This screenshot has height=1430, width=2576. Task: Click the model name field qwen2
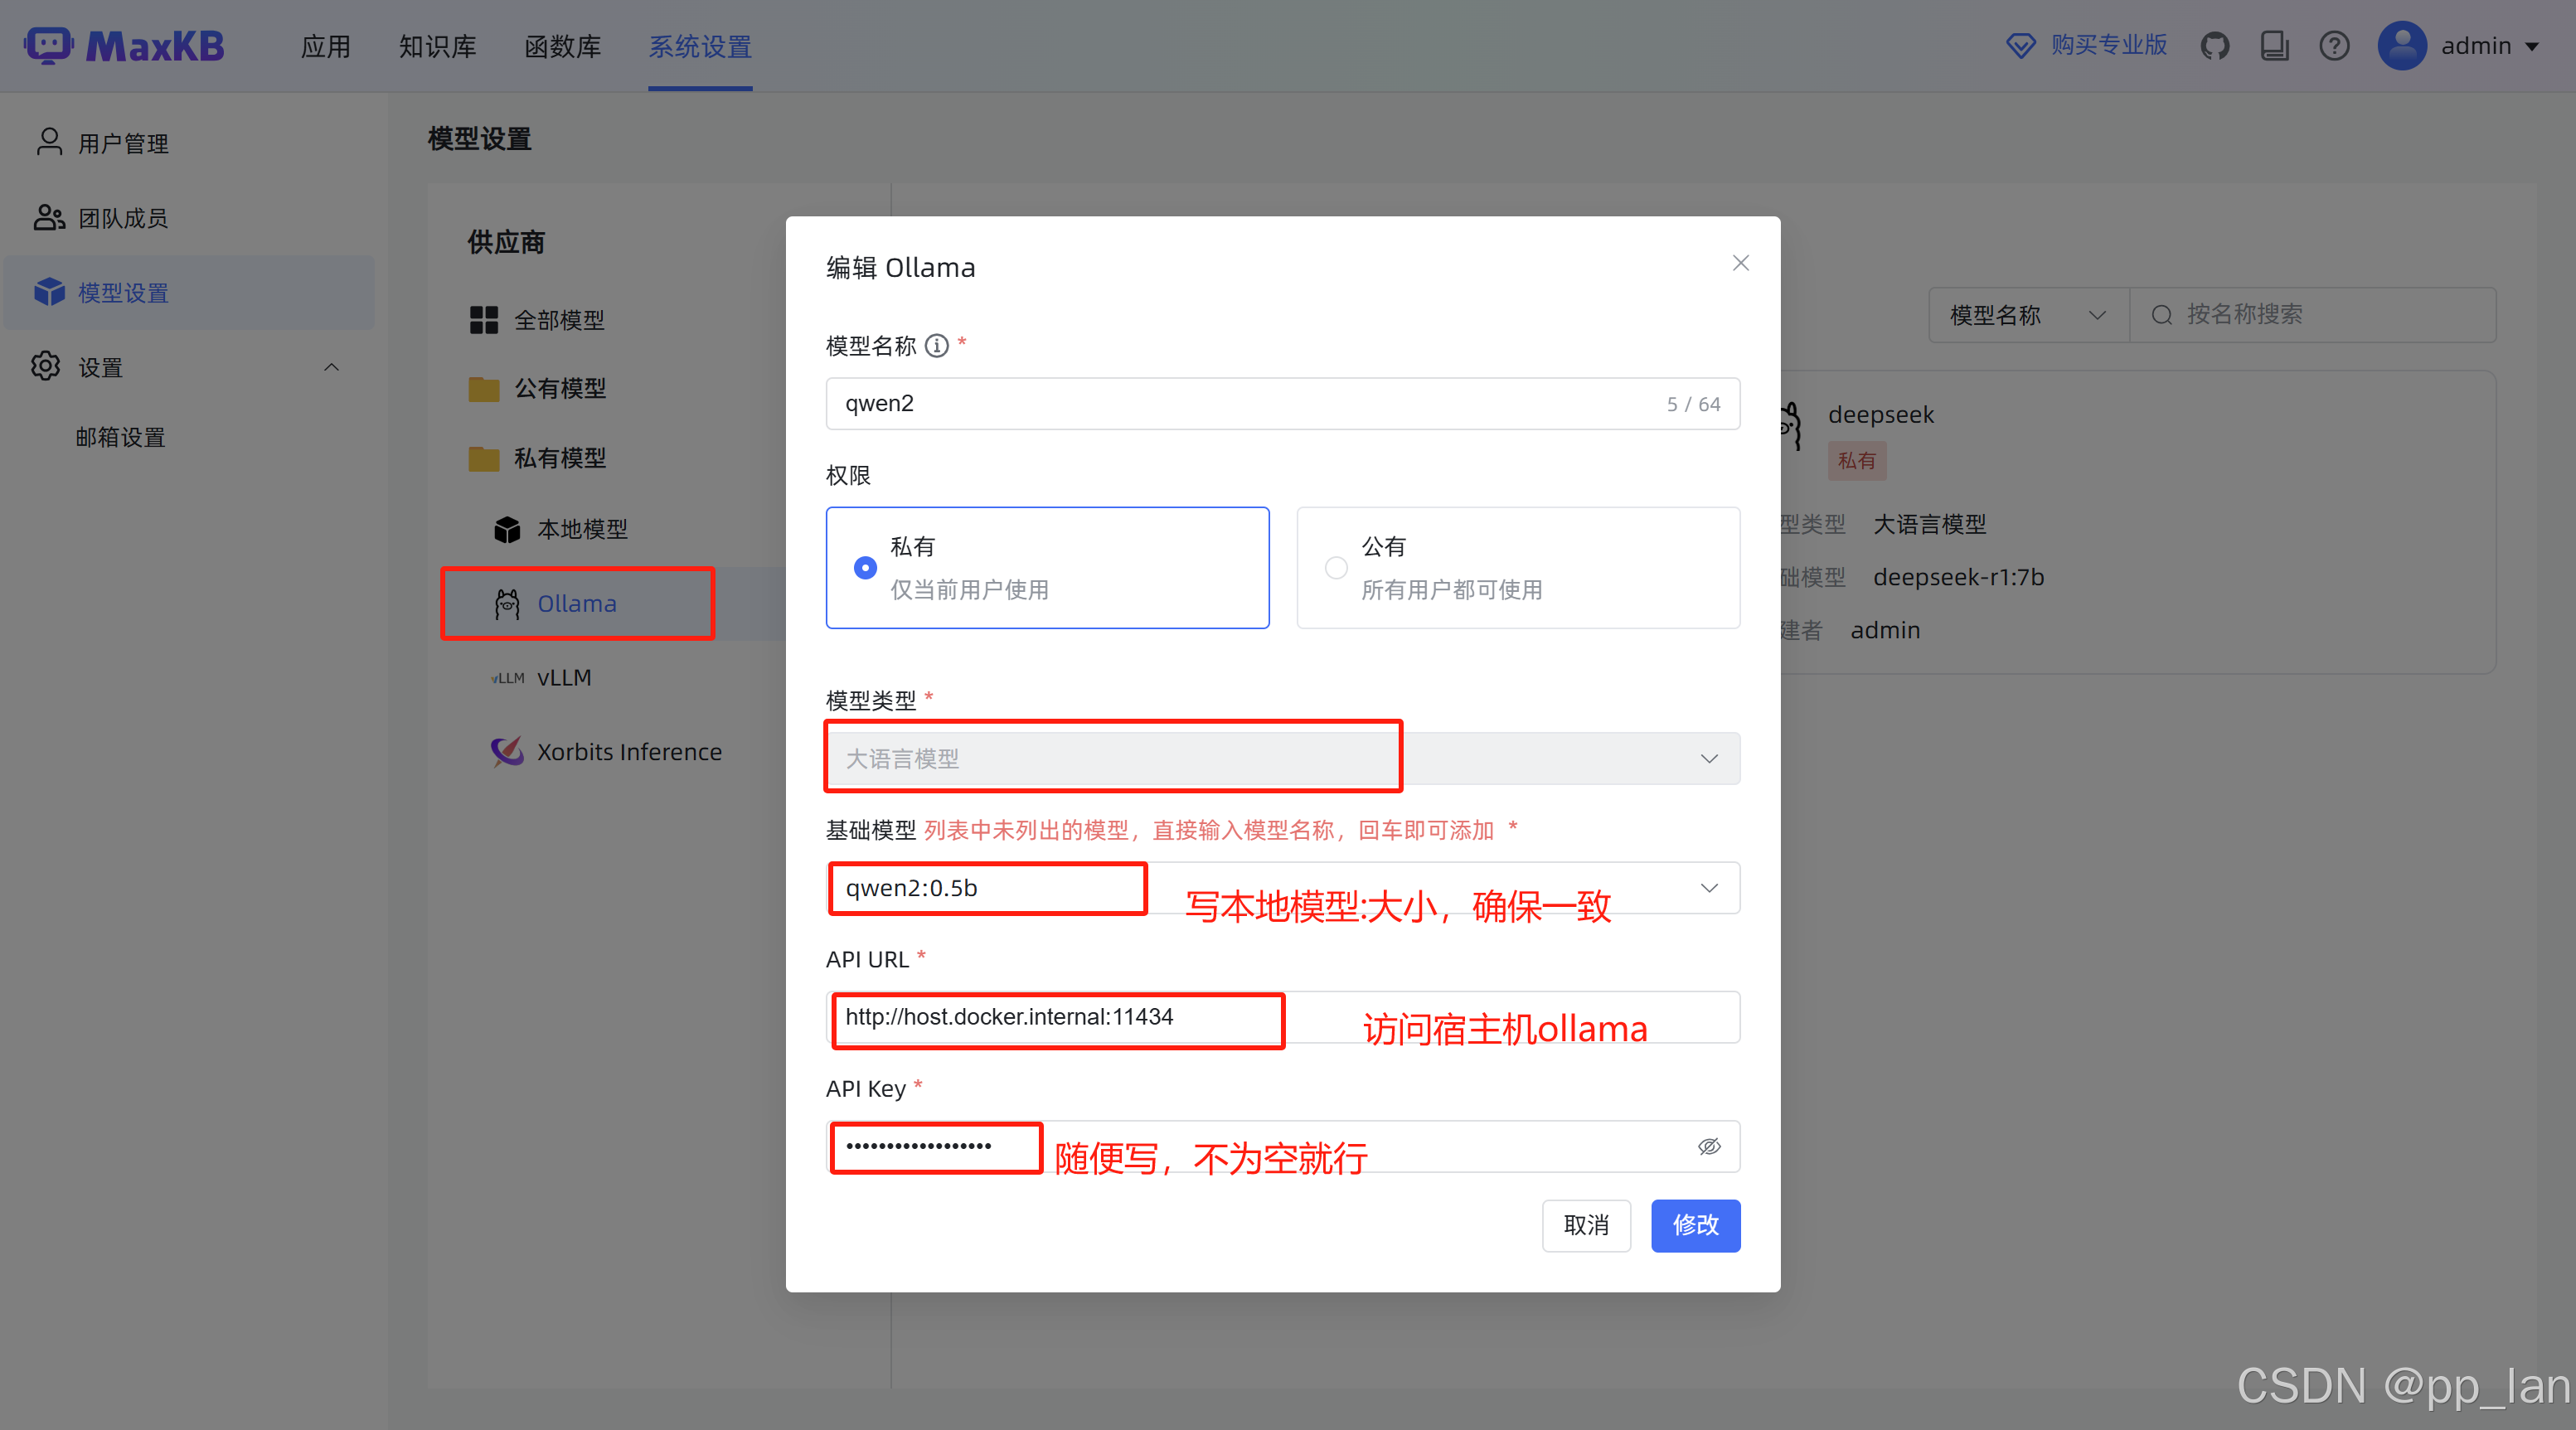1282,403
